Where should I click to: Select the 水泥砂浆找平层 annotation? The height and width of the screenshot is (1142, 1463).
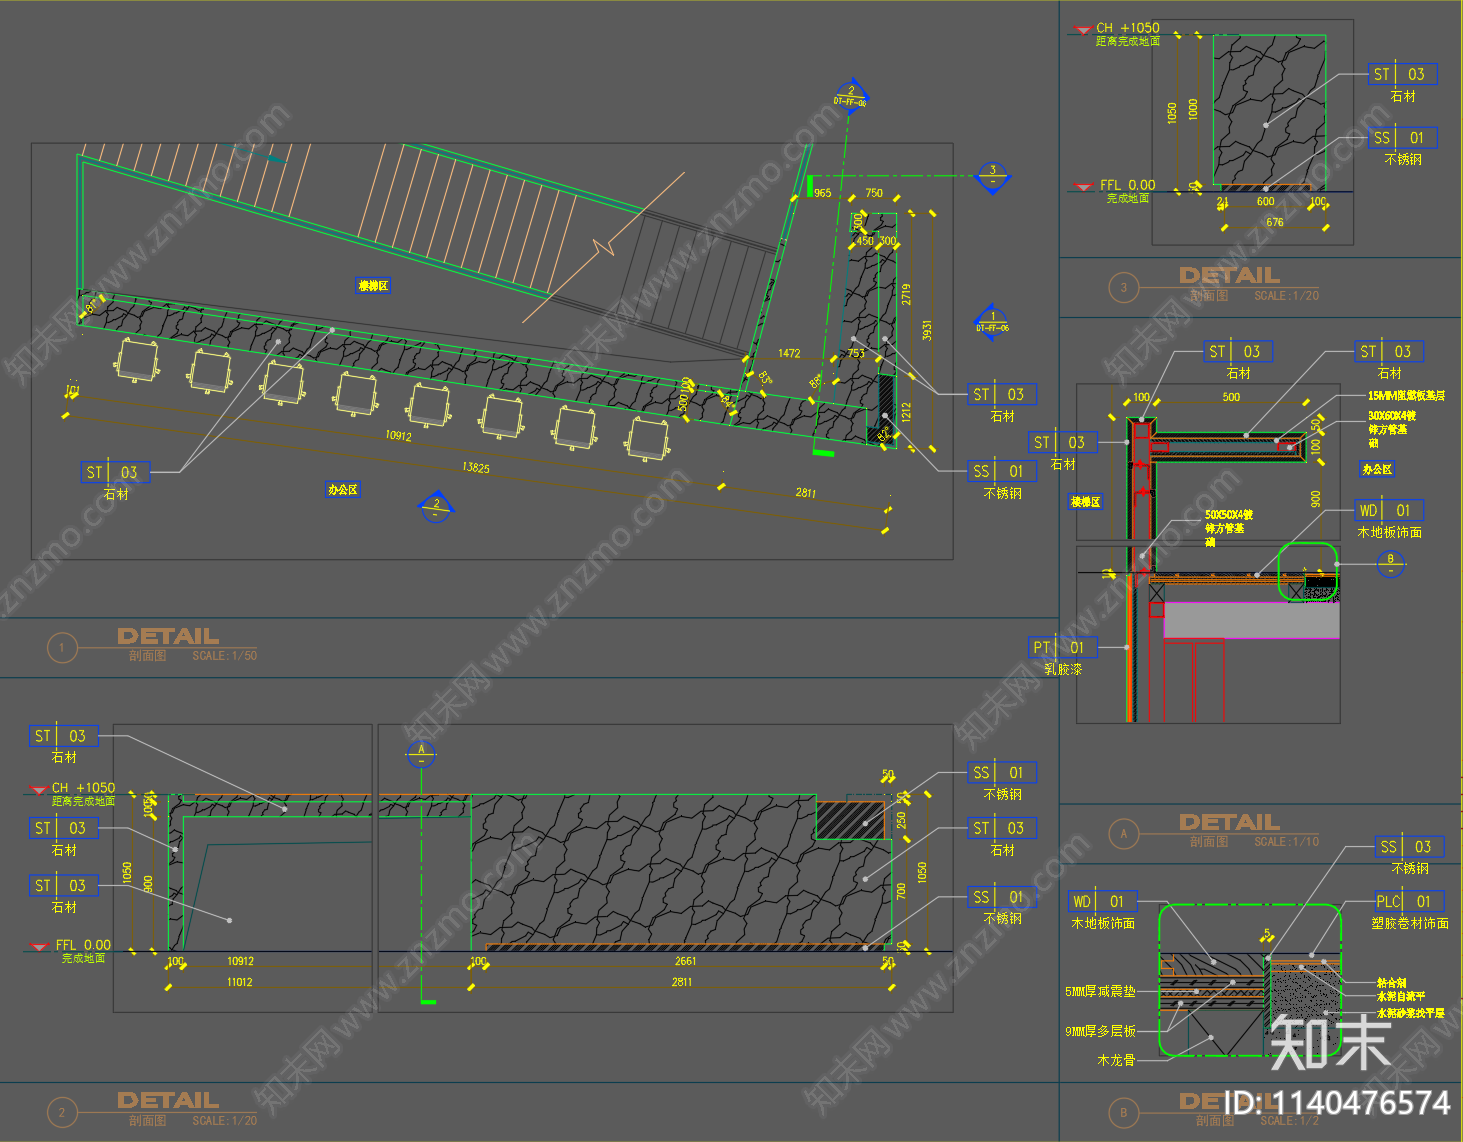point(1410,1013)
